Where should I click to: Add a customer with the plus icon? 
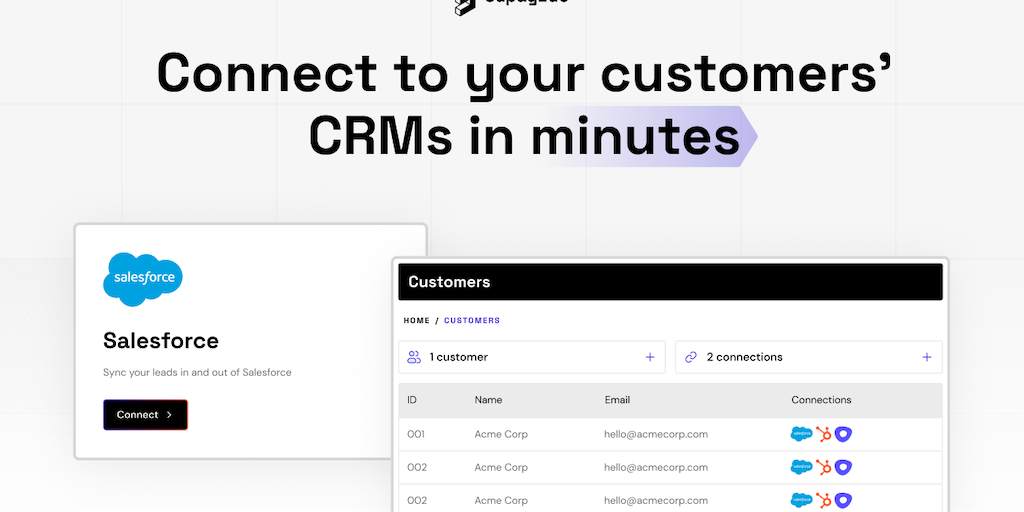pyautogui.click(x=650, y=357)
